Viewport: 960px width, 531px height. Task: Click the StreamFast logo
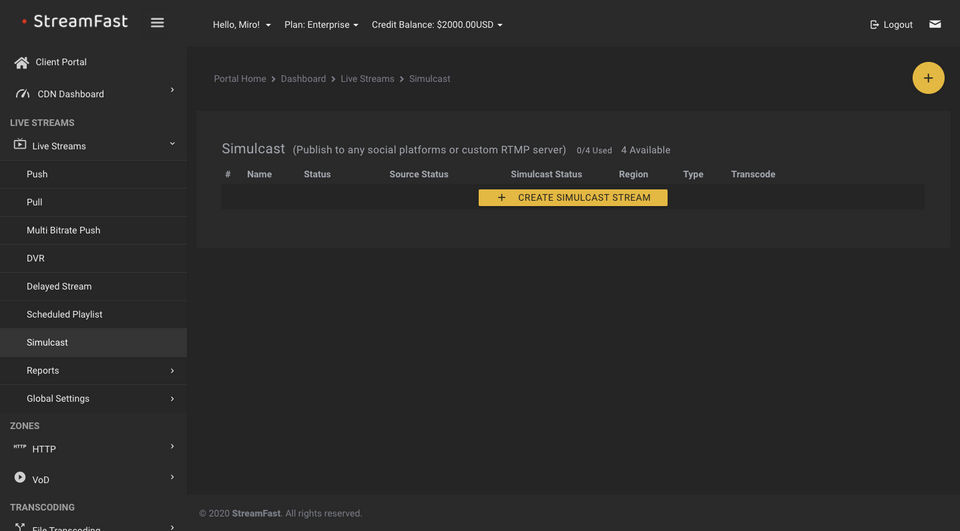(x=75, y=21)
